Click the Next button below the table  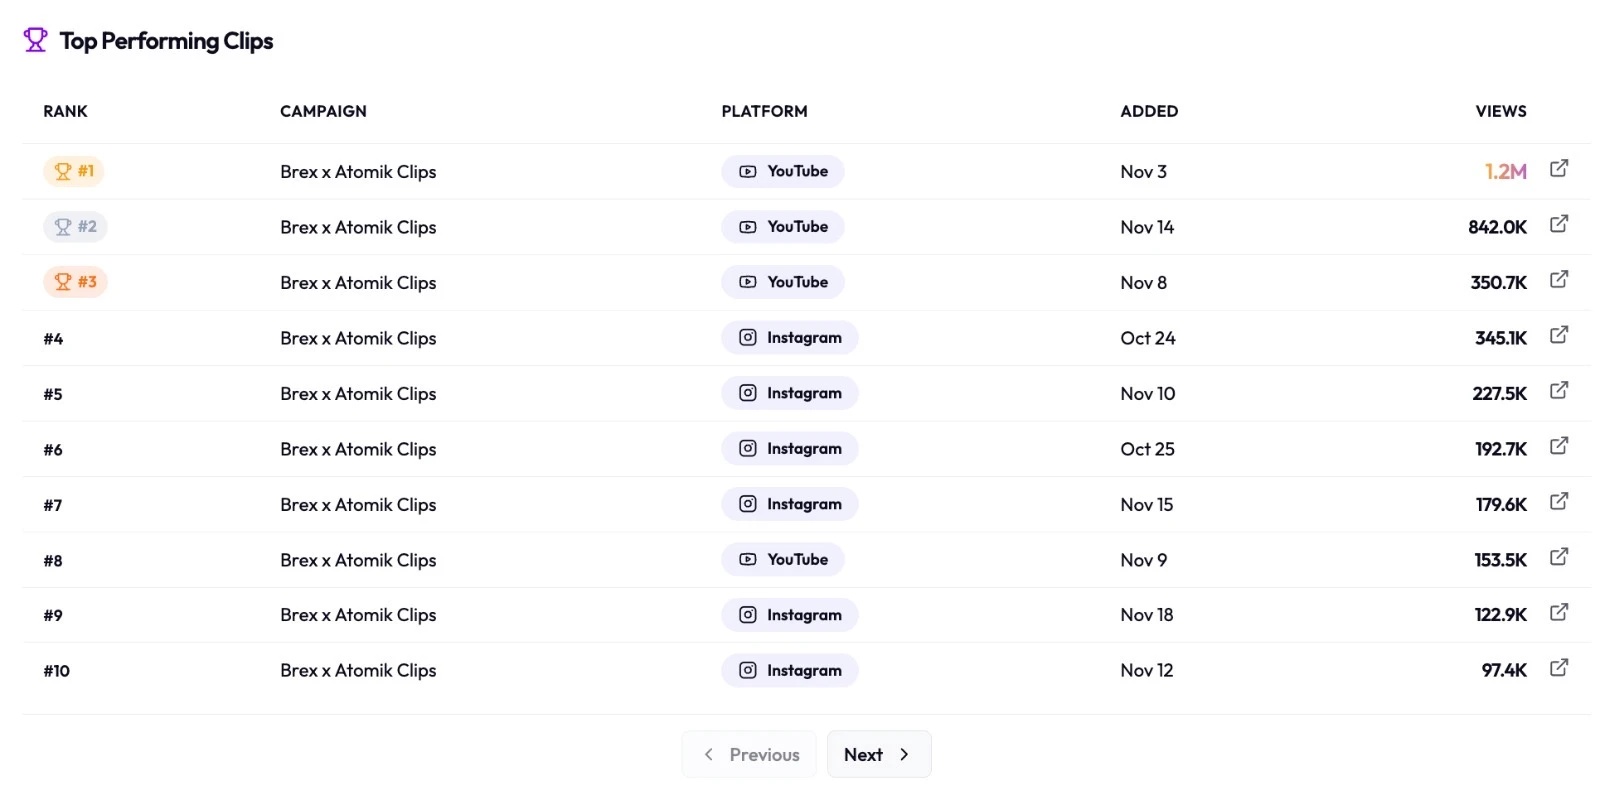(878, 754)
